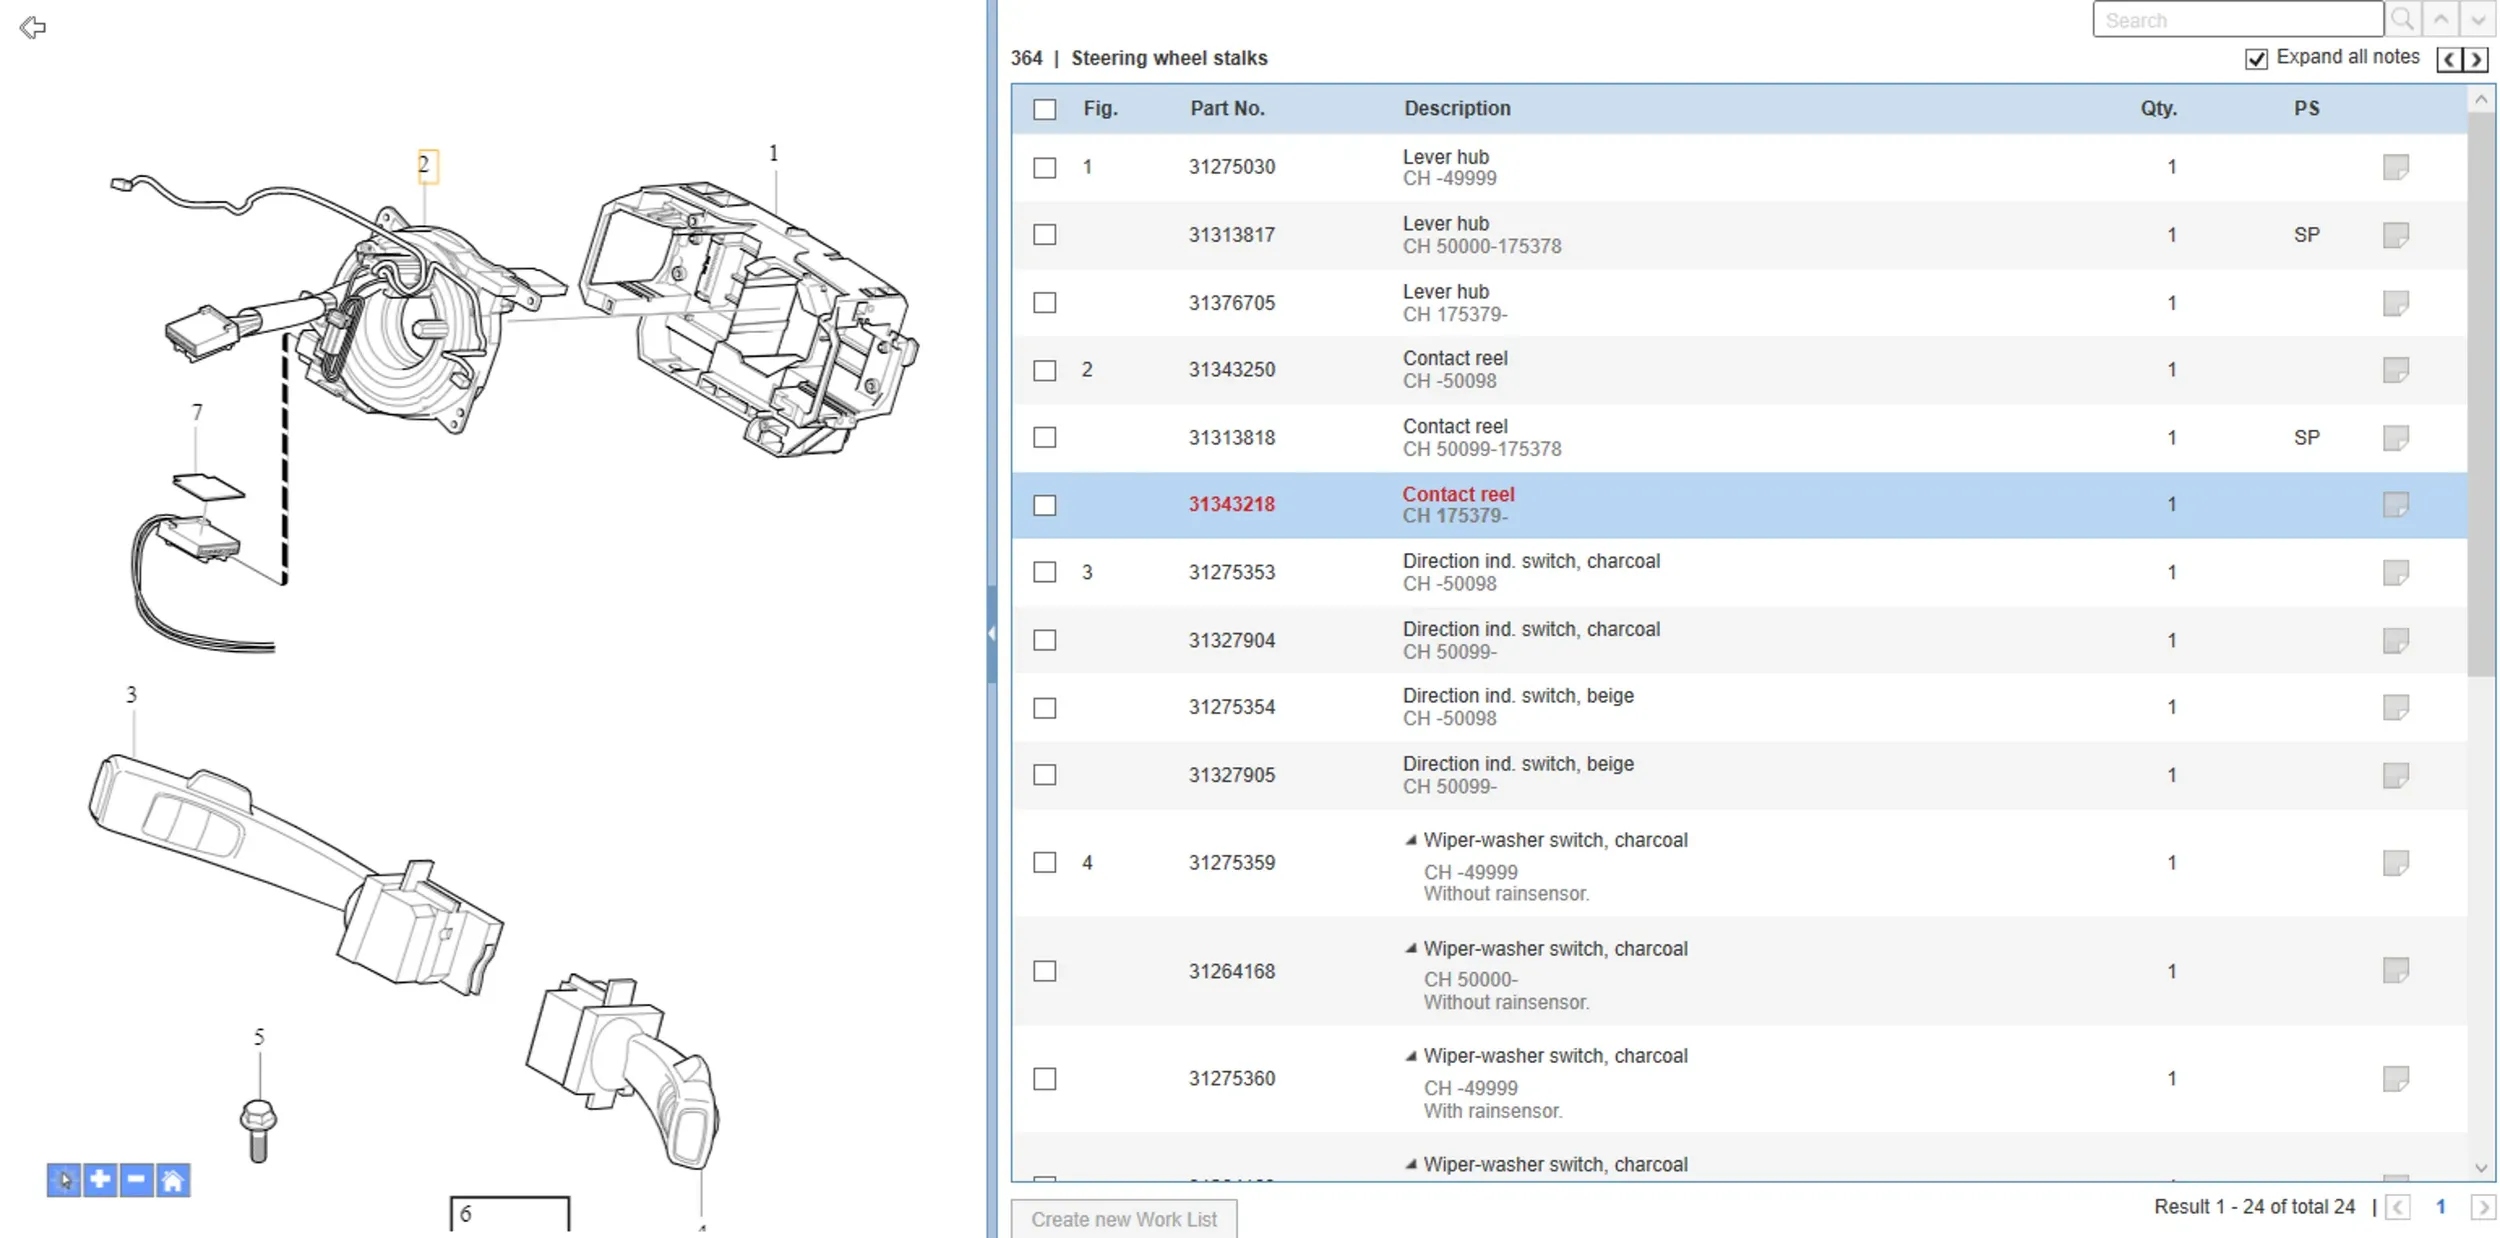Check the box for Lever hub 31313817
The height and width of the screenshot is (1238, 2500).
click(x=1045, y=235)
